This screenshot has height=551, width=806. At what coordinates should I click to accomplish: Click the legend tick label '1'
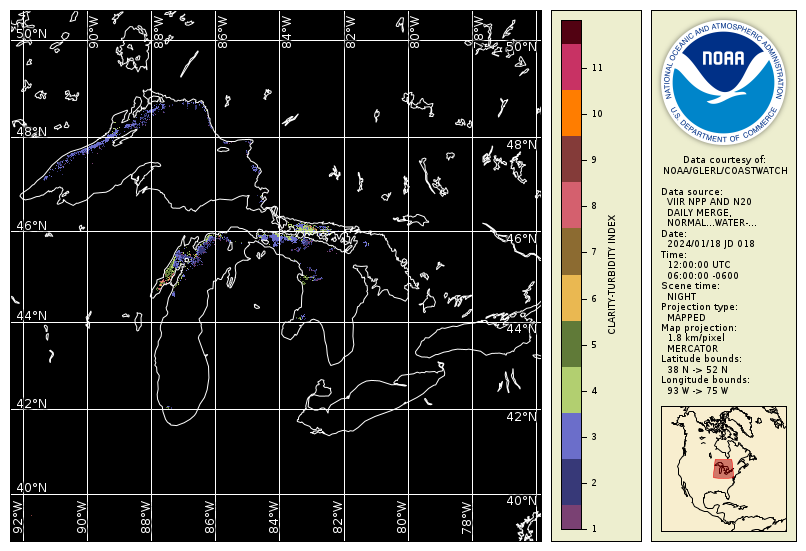[594, 529]
